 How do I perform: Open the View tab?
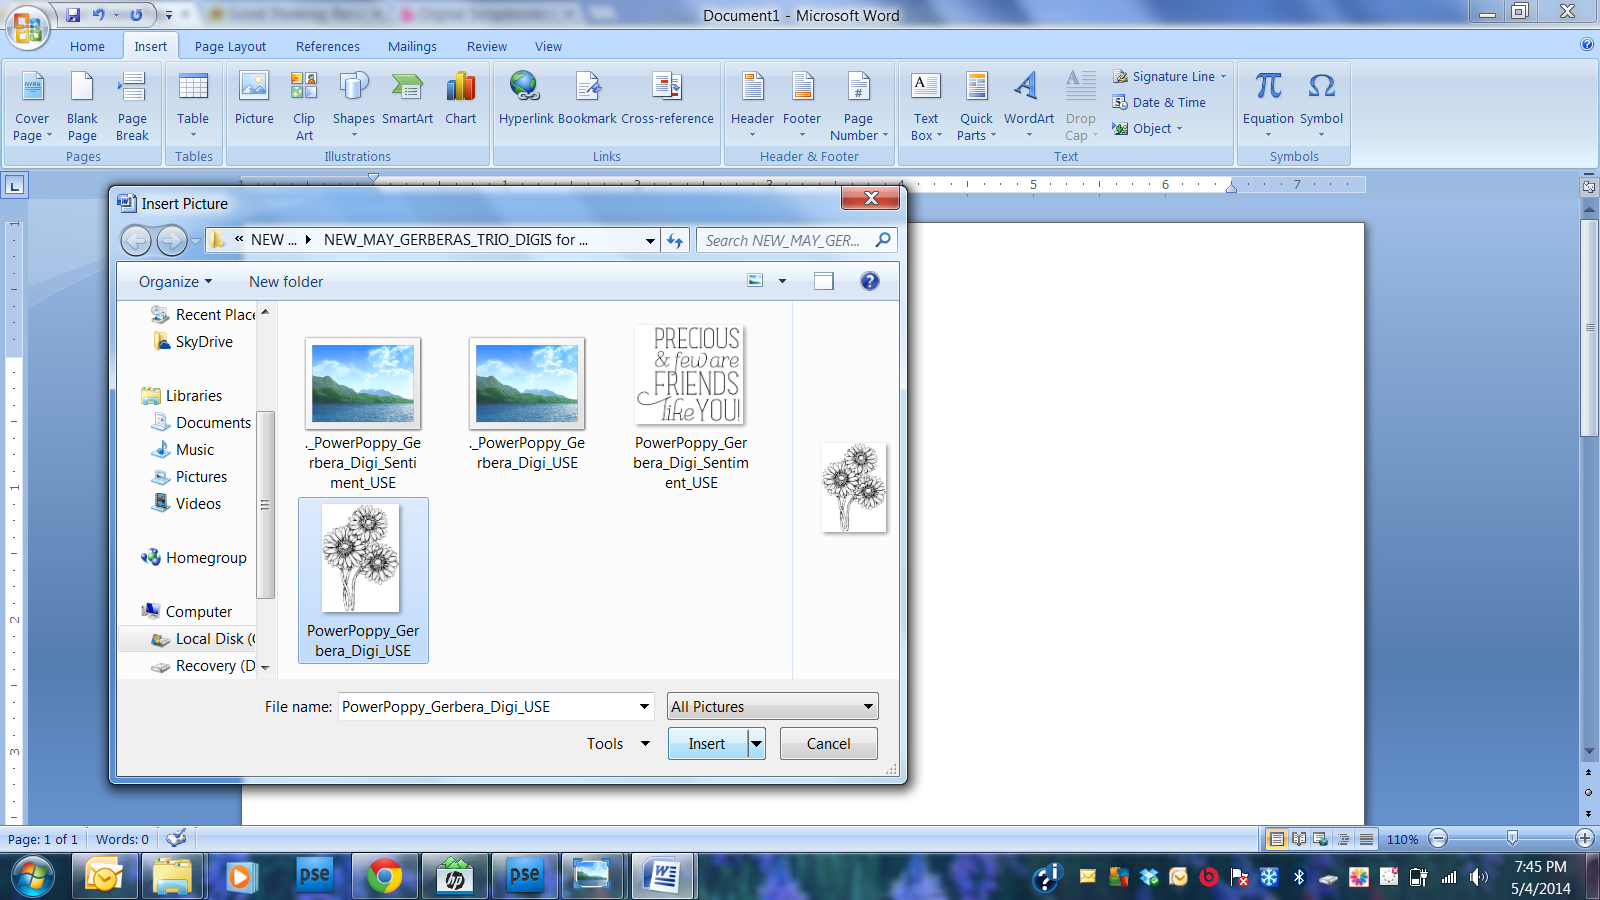pos(548,46)
